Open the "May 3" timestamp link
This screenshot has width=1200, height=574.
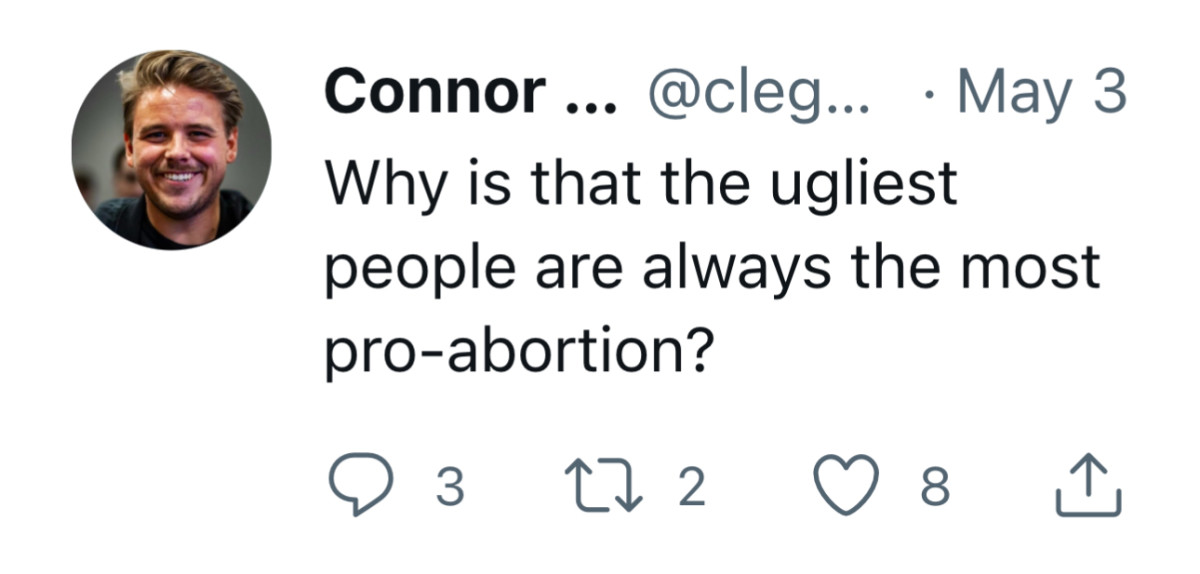[x=1041, y=95]
